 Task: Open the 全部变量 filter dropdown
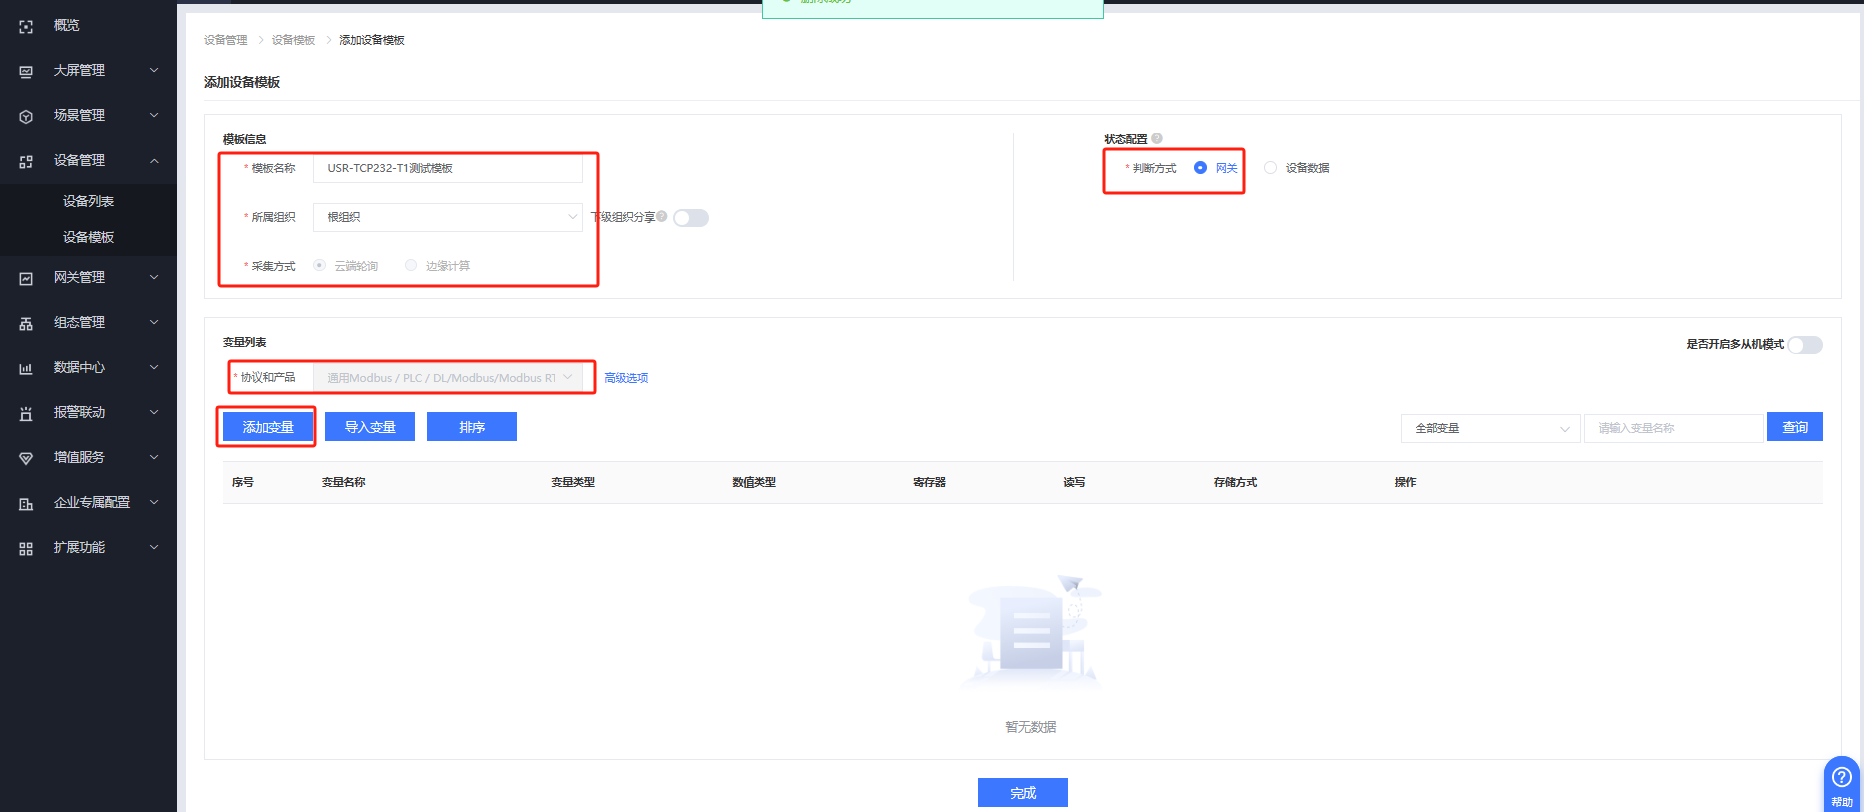pyautogui.click(x=1490, y=428)
